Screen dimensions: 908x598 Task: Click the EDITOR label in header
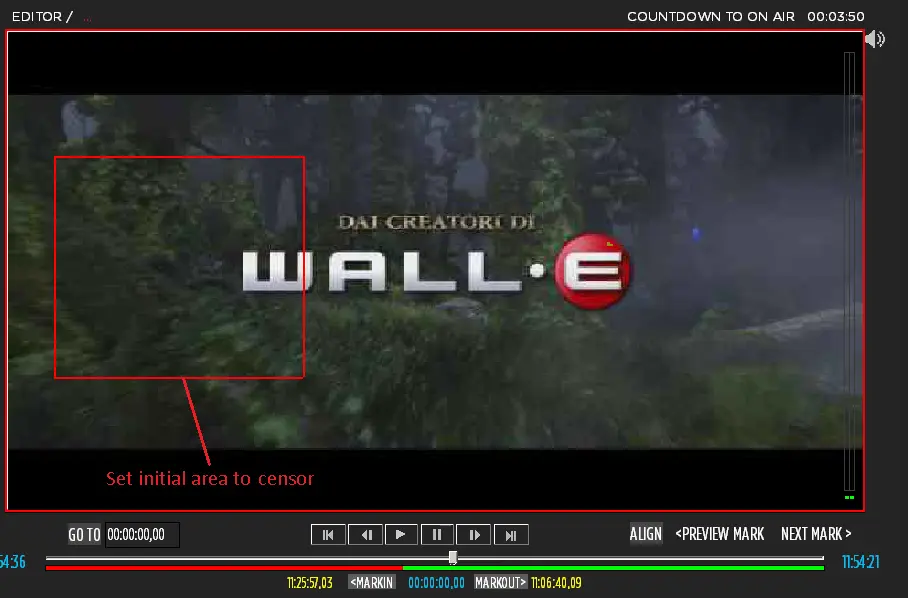click(x=36, y=16)
